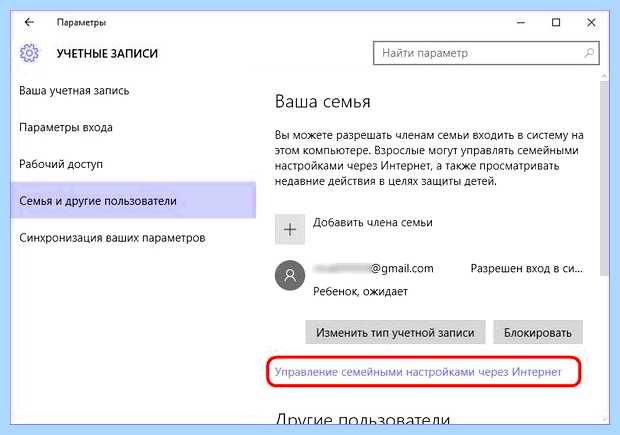Click the Ваша семья heading
The height and width of the screenshot is (435, 620).
tap(323, 102)
